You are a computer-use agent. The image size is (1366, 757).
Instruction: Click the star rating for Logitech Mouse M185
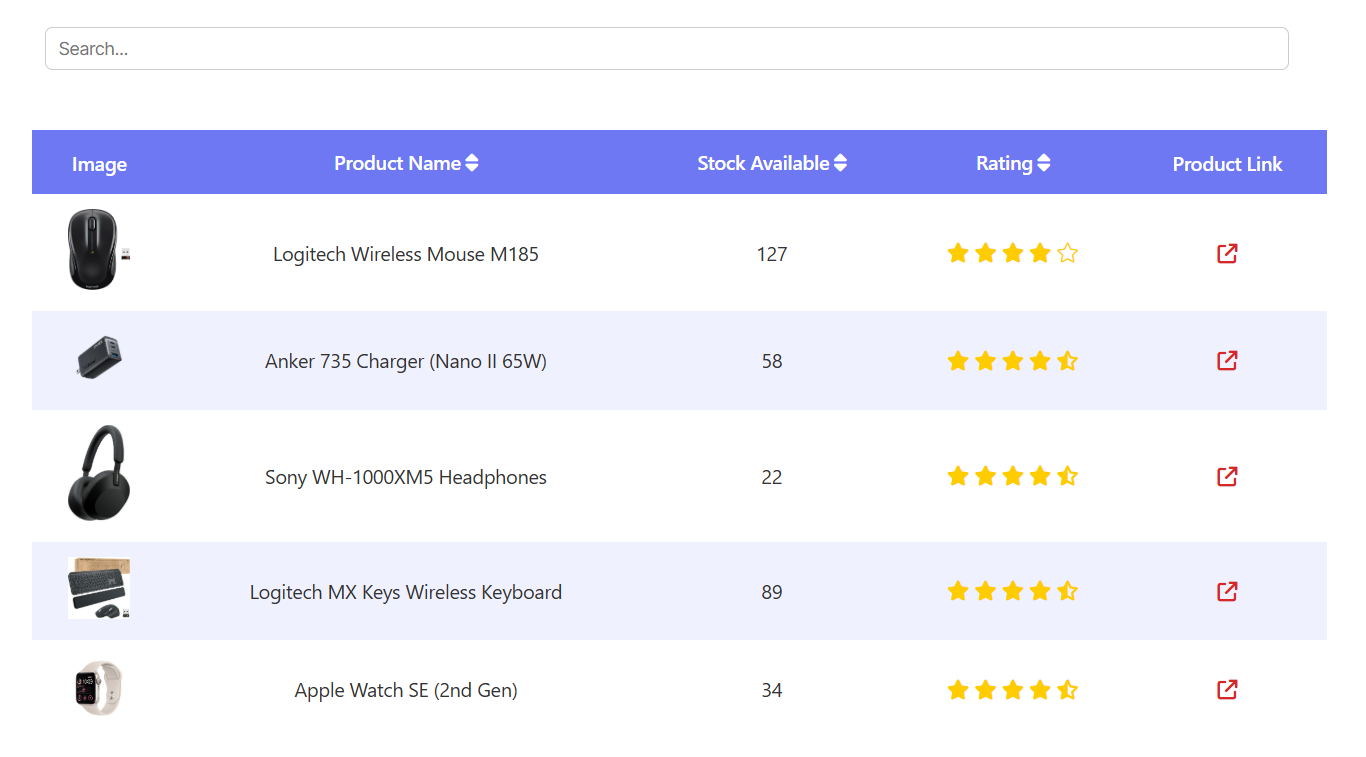tap(1012, 253)
